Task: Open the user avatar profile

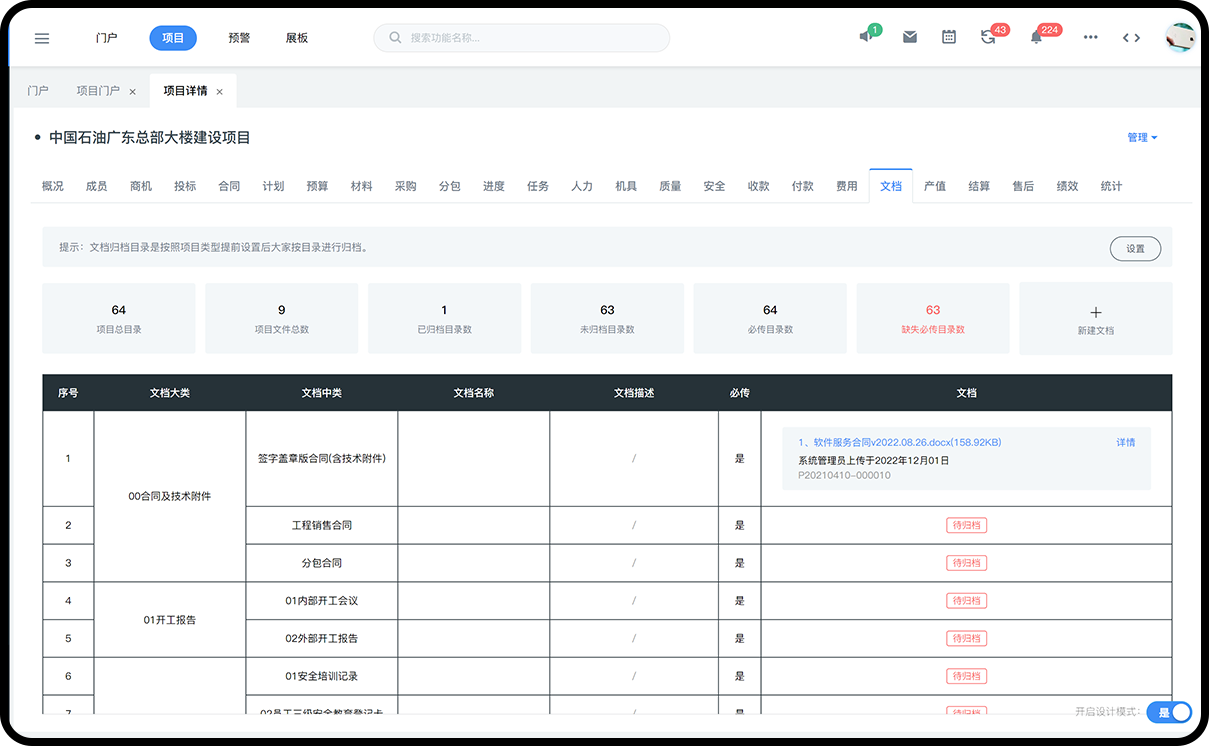Action: [x=1180, y=38]
